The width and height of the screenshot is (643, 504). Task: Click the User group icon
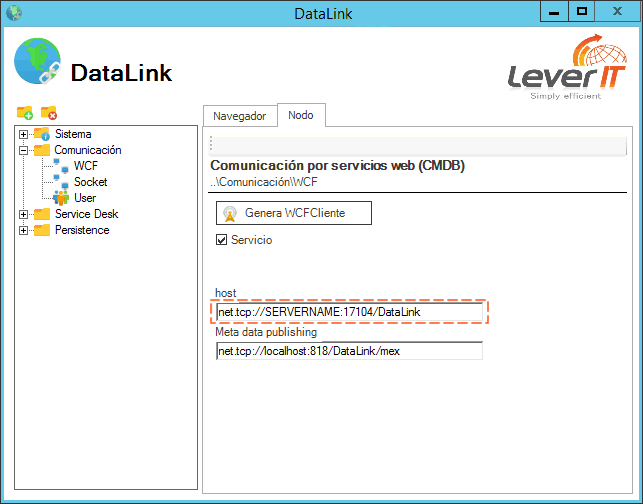[61, 198]
